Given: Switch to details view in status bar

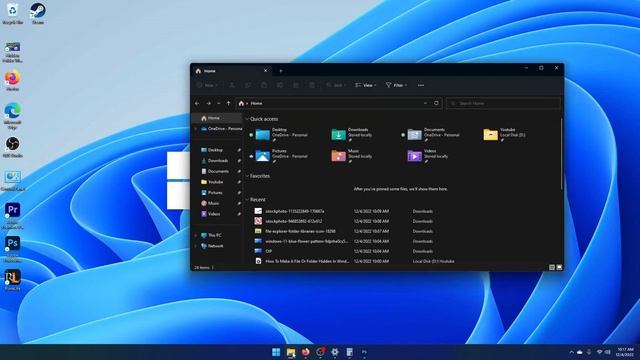Looking at the screenshot, I should 552,267.
